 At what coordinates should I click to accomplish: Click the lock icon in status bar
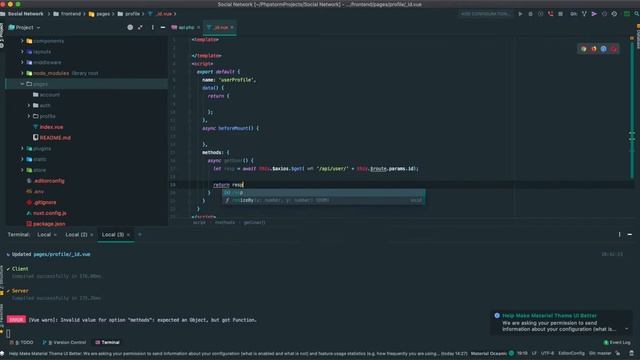[618, 353]
